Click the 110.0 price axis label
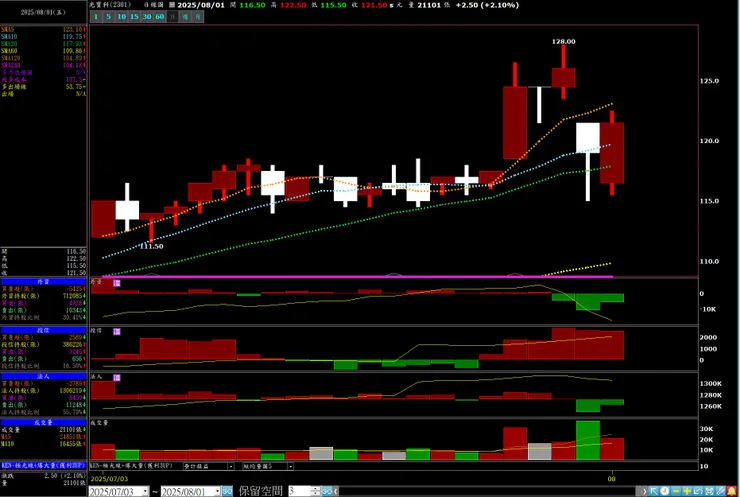The image size is (740, 497). tap(709, 261)
